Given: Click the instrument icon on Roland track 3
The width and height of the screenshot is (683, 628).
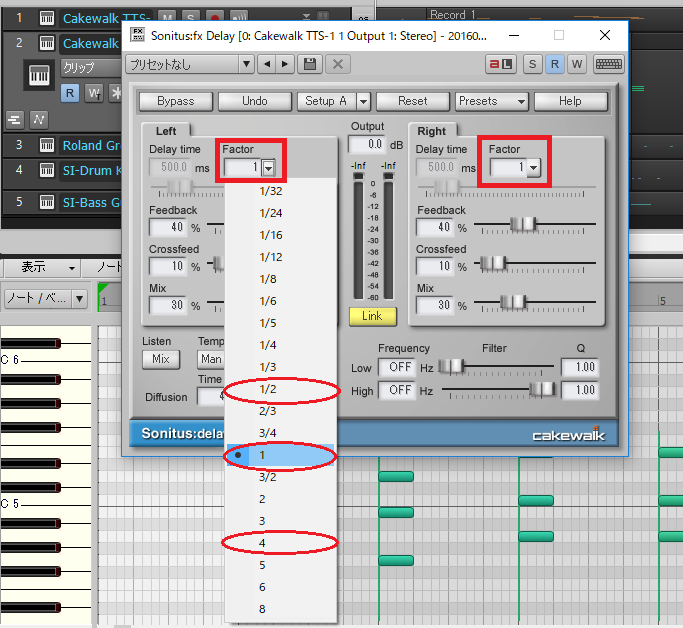Looking at the screenshot, I should coord(47,145).
